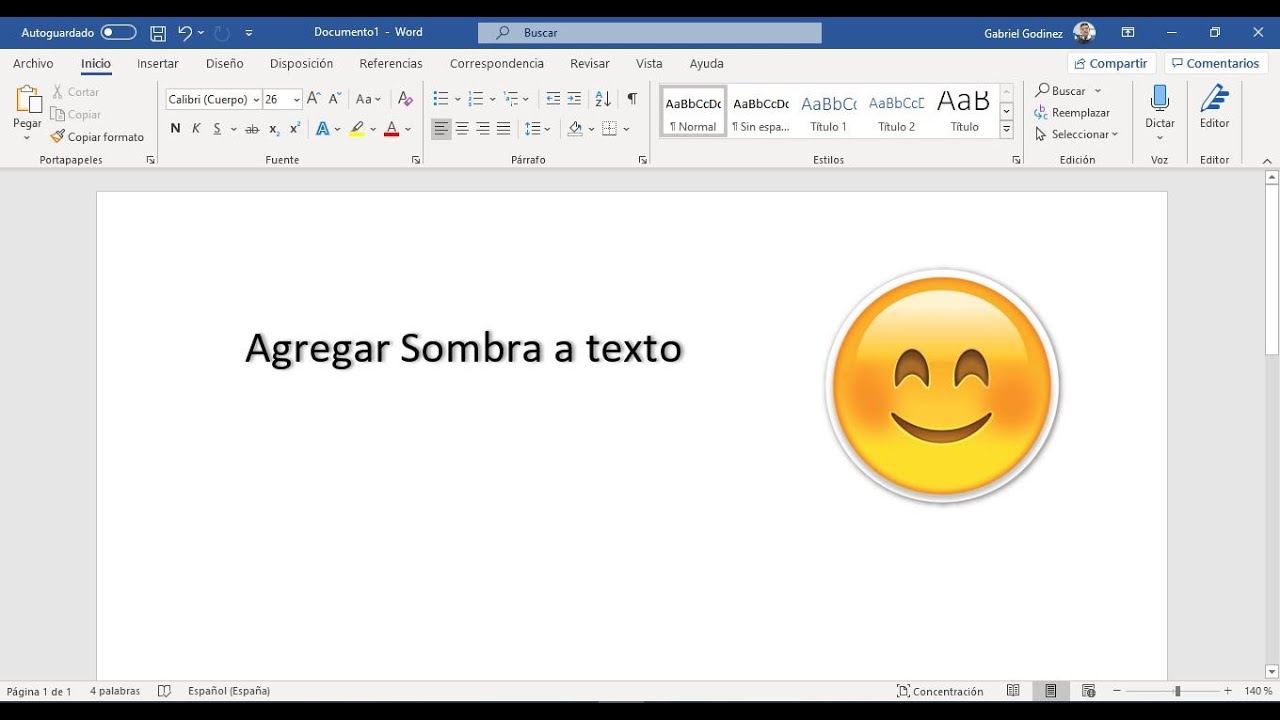Click in the Buscar search box
This screenshot has width=1280, height=720.
650,33
